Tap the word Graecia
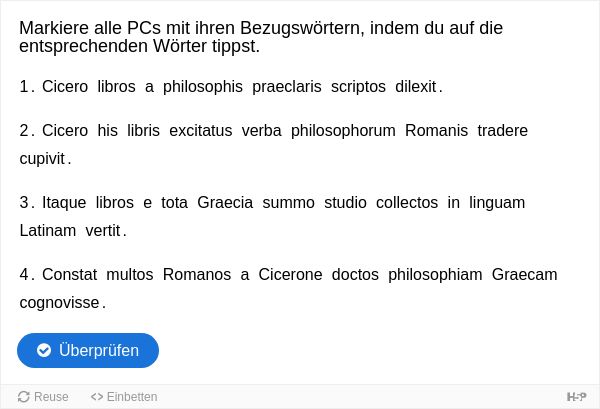600x409 pixels. pos(225,202)
